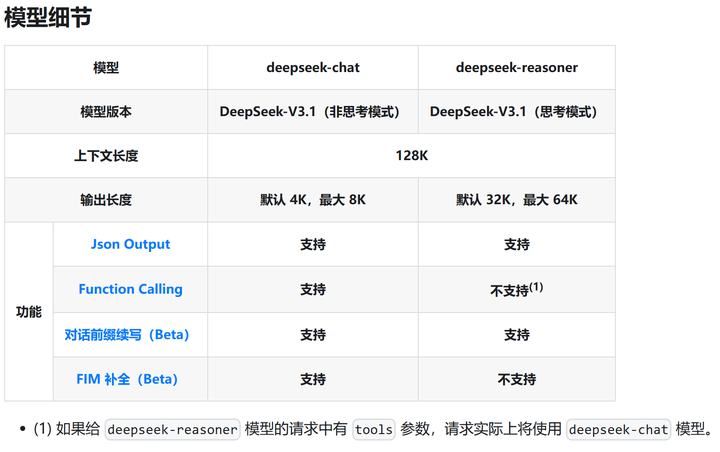The height and width of the screenshot is (452, 720).
Task: Click the DeepSeek-V3.1（思考模式）cell
Action: [516, 112]
